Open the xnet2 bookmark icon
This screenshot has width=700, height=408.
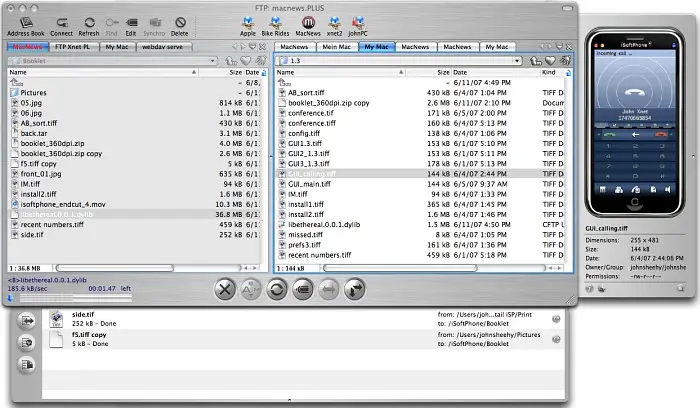[x=334, y=26]
